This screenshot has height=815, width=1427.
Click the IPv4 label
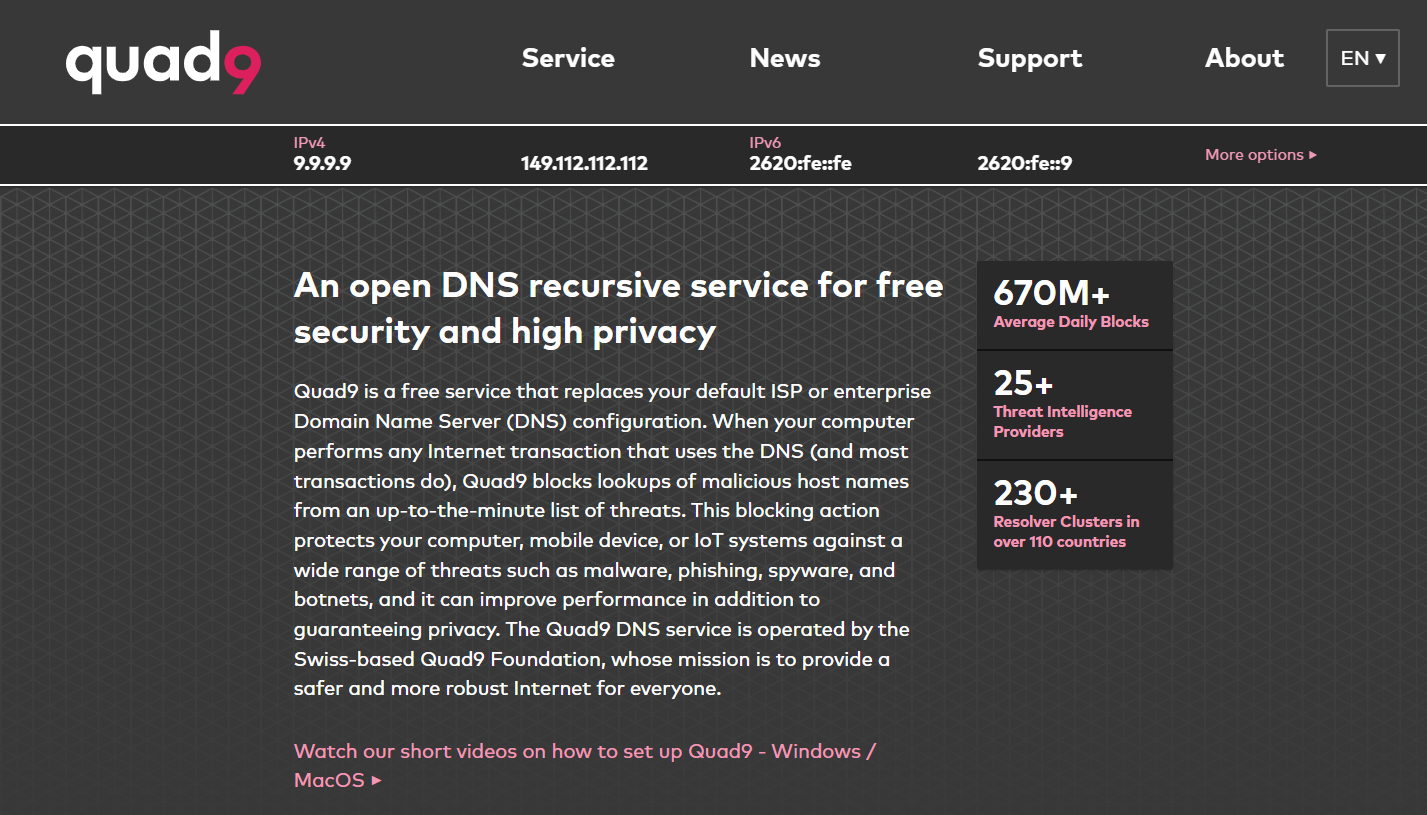tap(309, 143)
